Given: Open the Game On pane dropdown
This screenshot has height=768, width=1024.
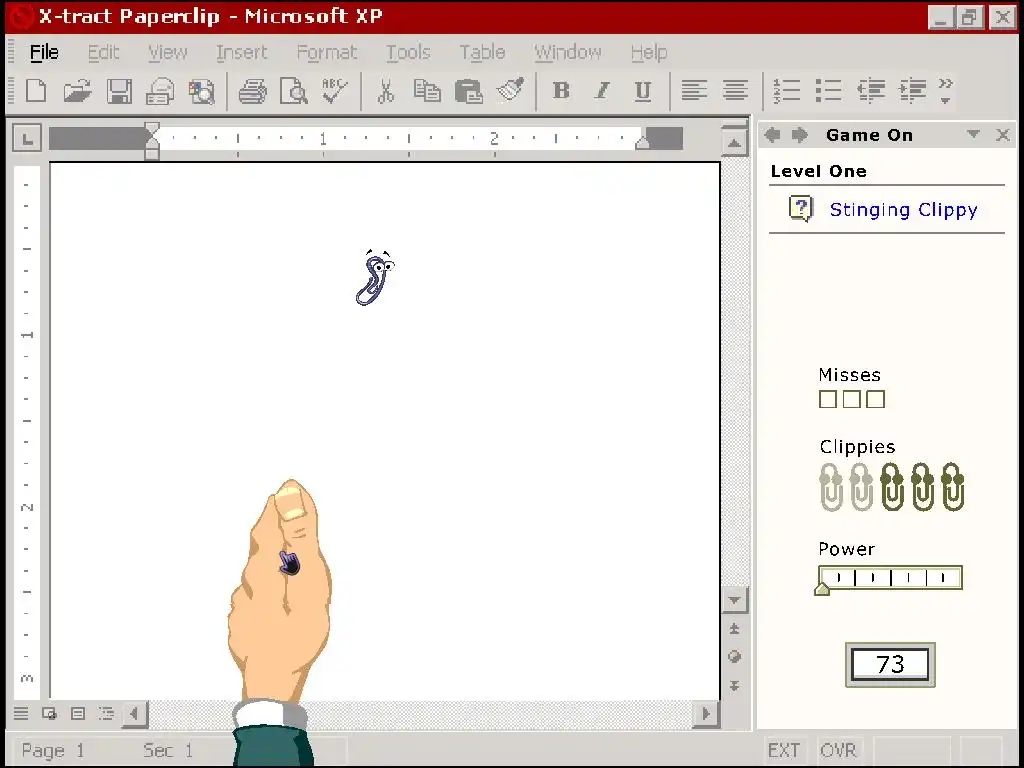Looking at the screenshot, I should pos(973,134).
